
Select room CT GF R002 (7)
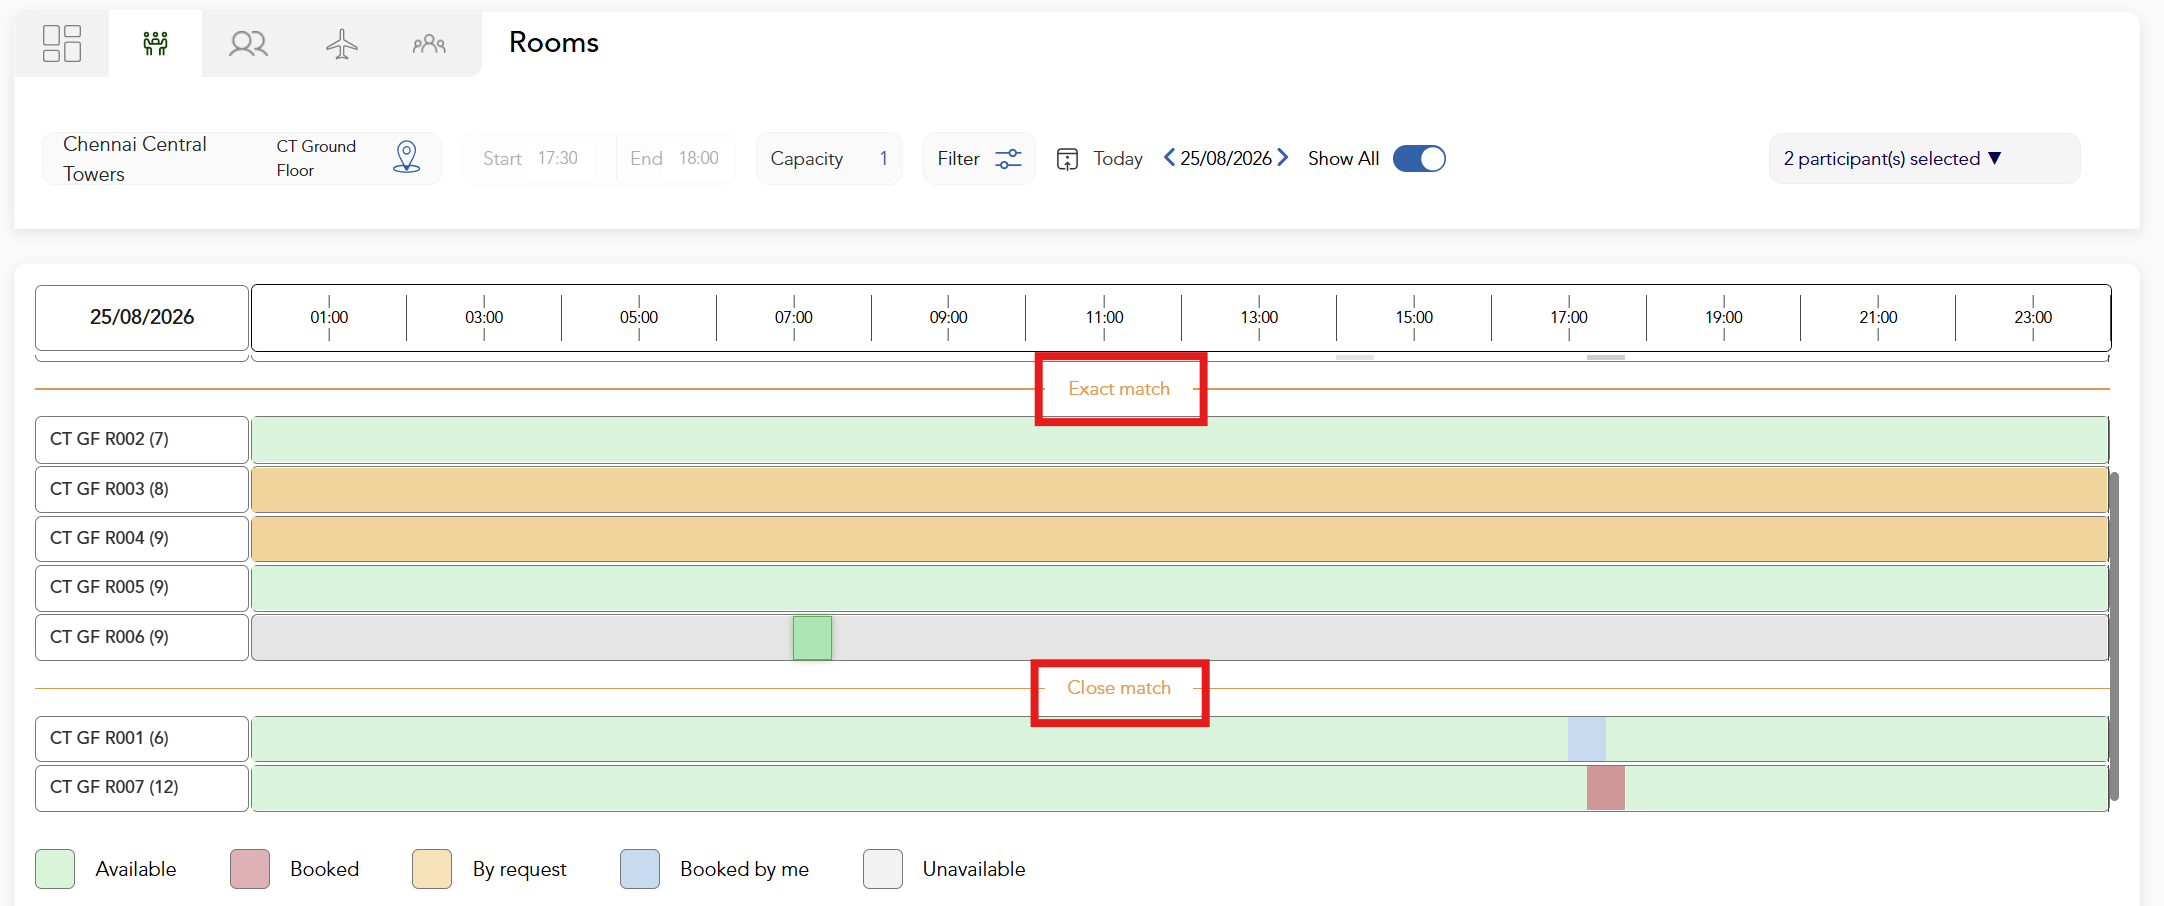tap(142, 439)
